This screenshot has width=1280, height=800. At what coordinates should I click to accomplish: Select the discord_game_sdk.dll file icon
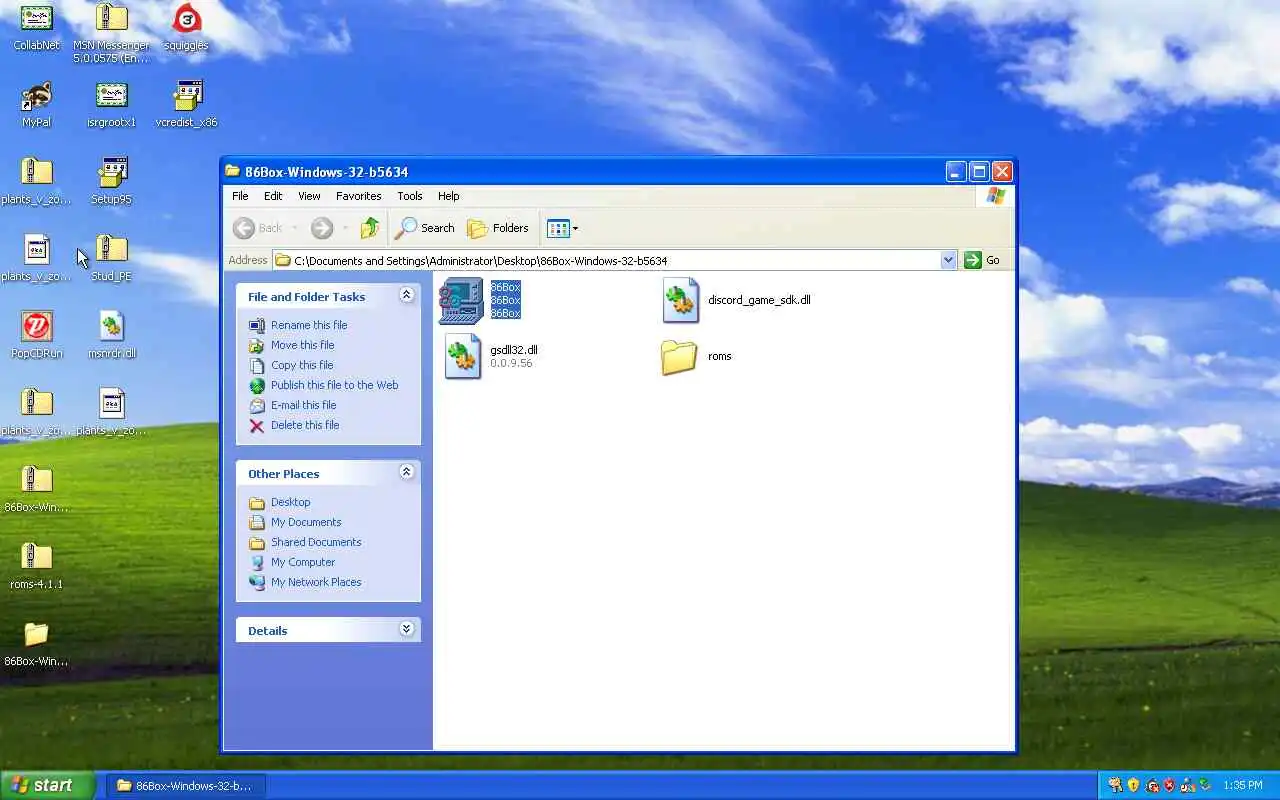click(x=680, y=300)
